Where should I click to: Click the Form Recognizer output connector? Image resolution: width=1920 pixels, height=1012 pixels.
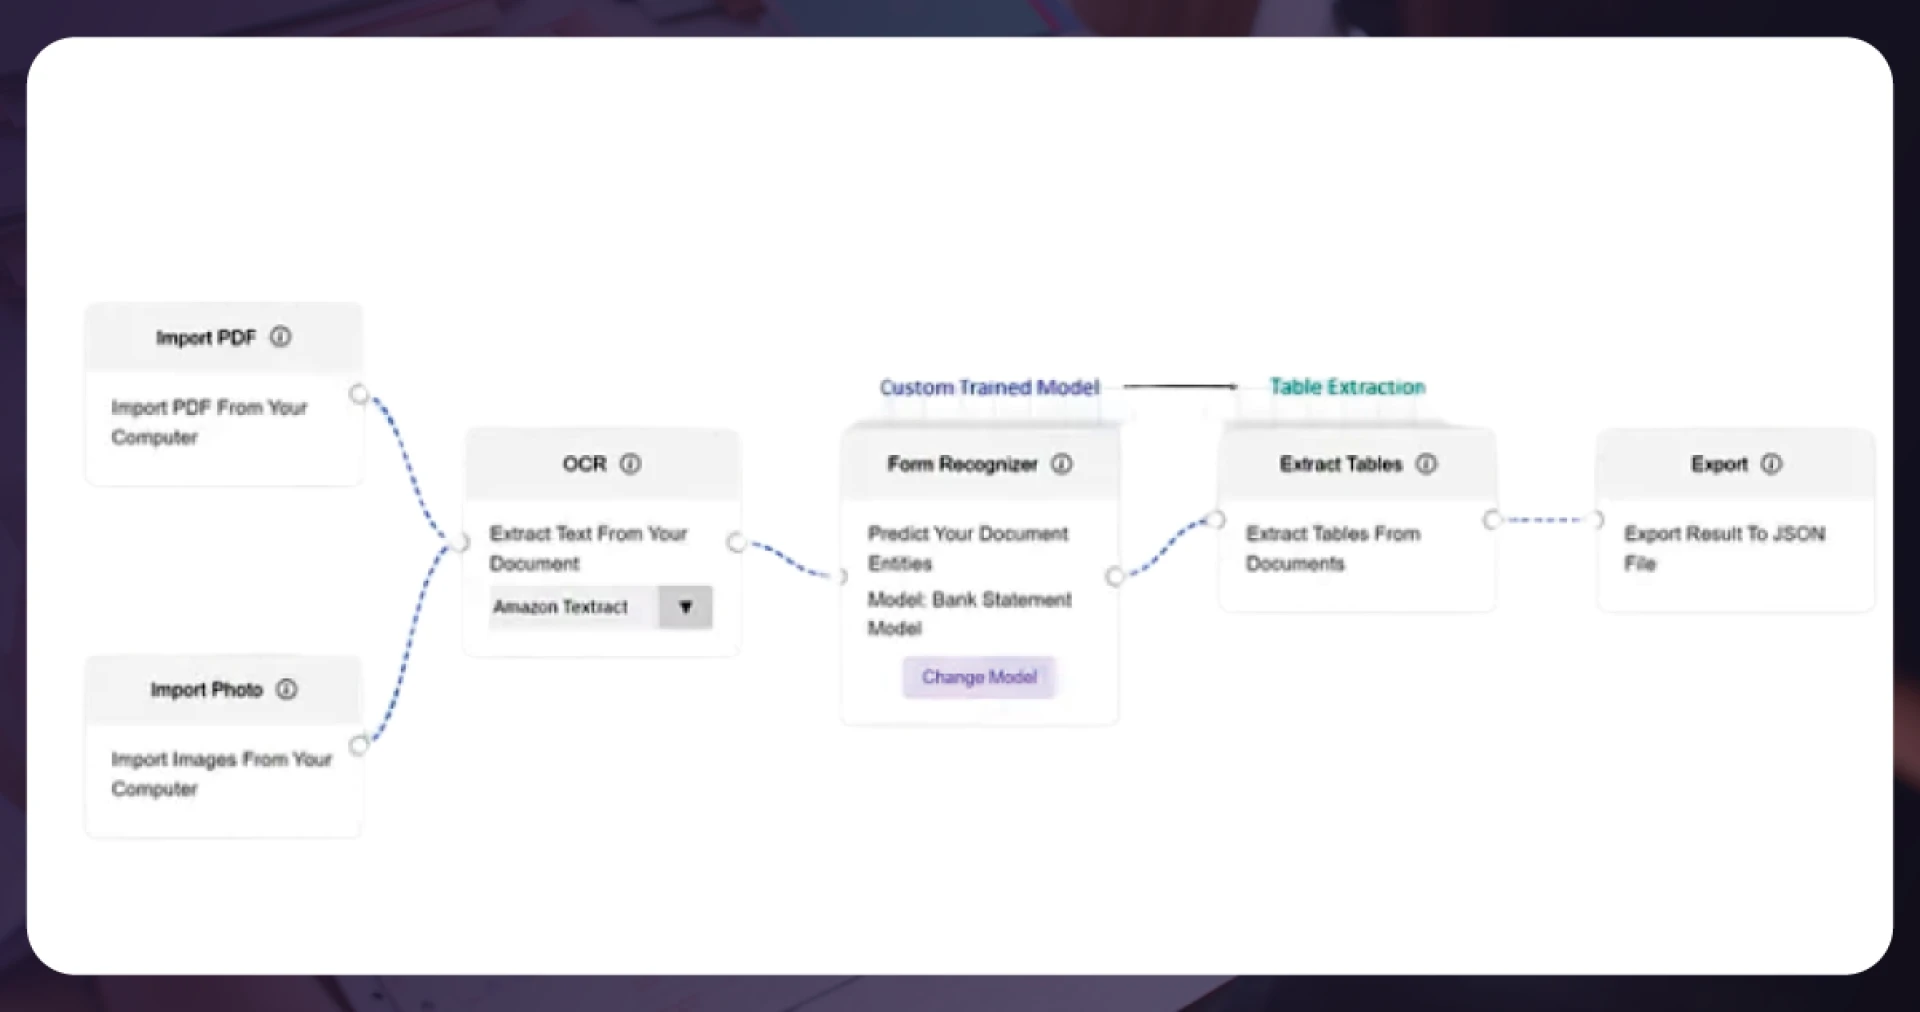tap(1115, 577)
